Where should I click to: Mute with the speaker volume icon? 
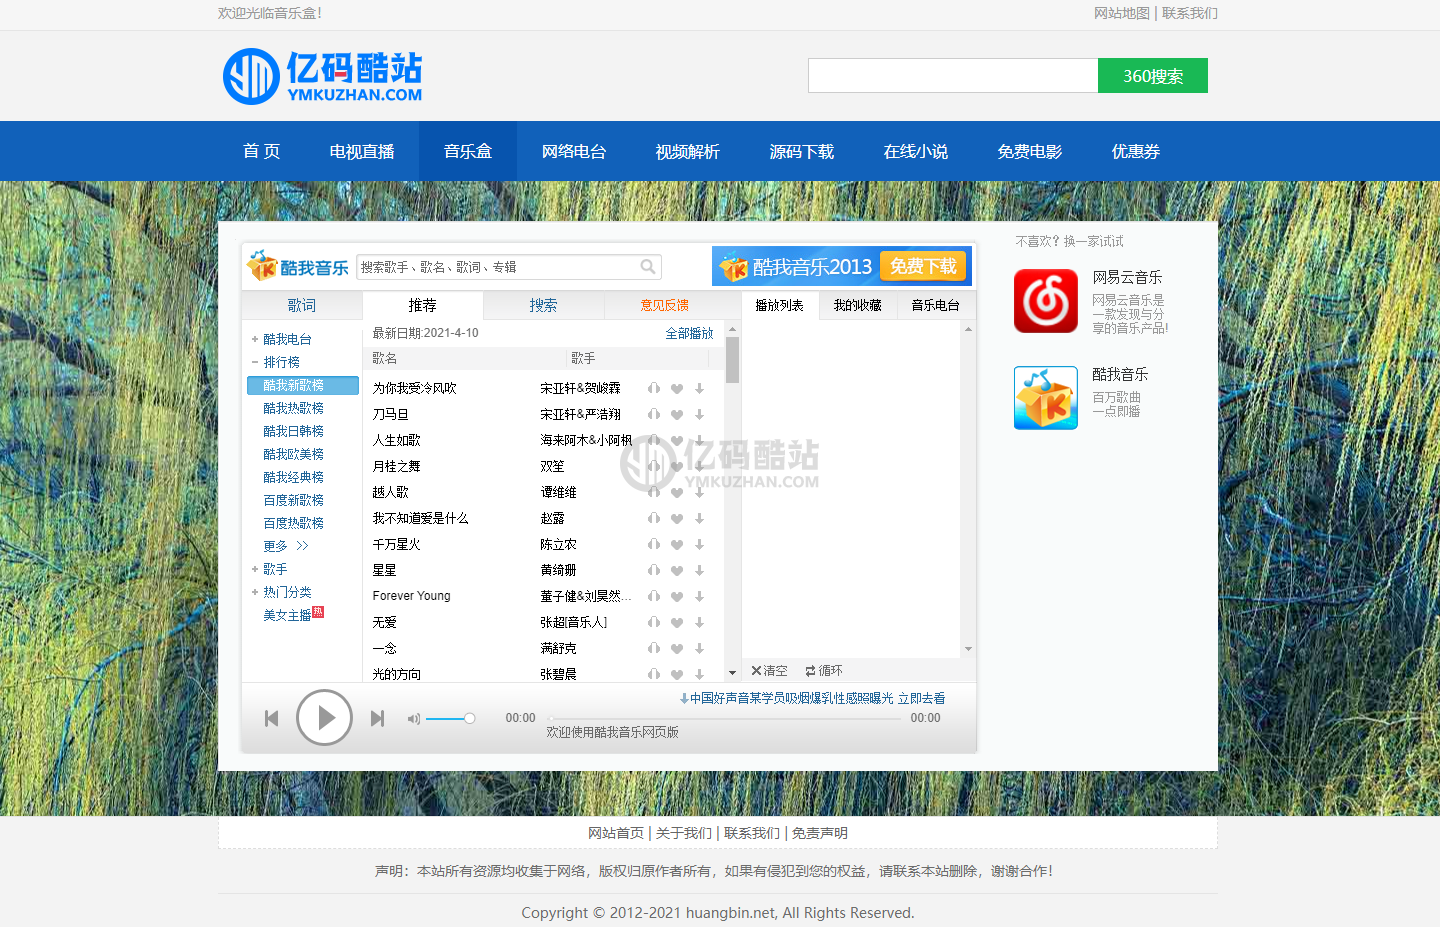[413, 718]
